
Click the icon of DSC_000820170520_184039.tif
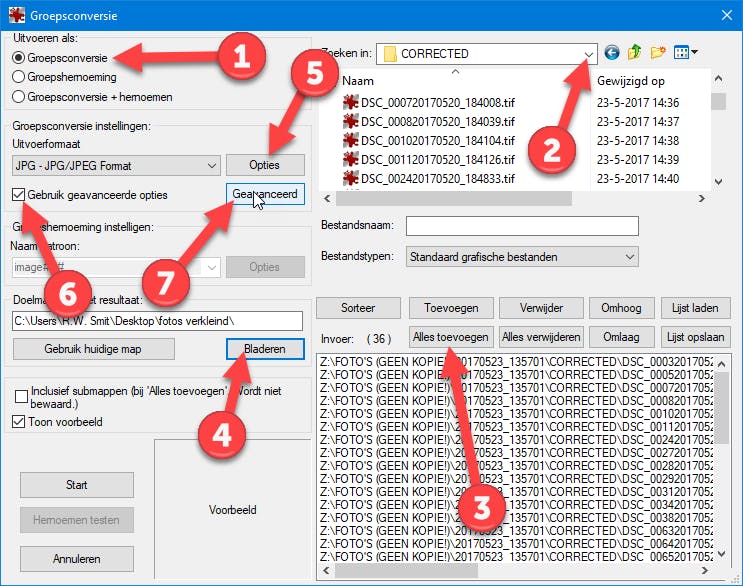coord(351,121)
